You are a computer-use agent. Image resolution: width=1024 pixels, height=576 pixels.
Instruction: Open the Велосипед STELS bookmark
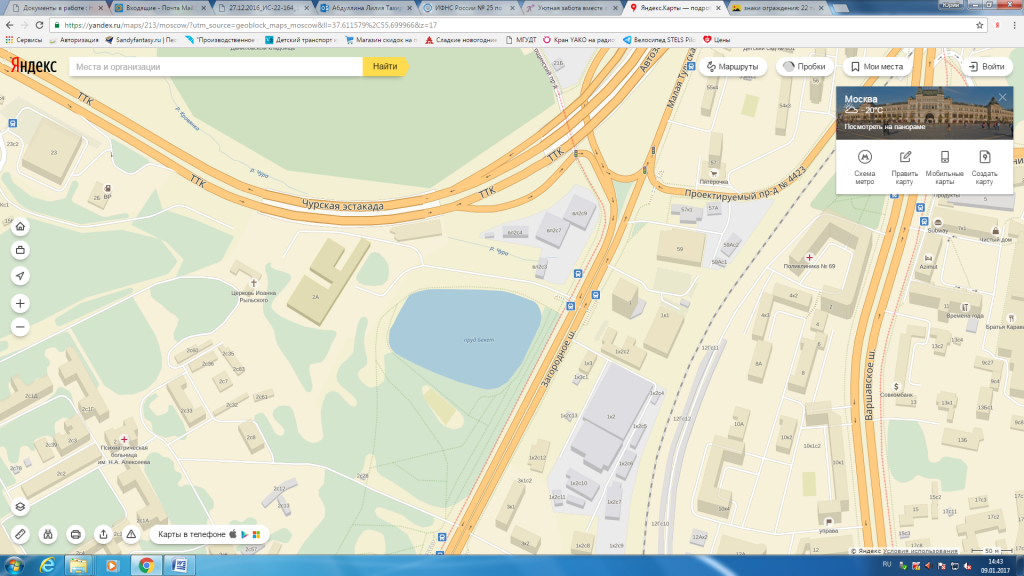(x=658, y=40)
